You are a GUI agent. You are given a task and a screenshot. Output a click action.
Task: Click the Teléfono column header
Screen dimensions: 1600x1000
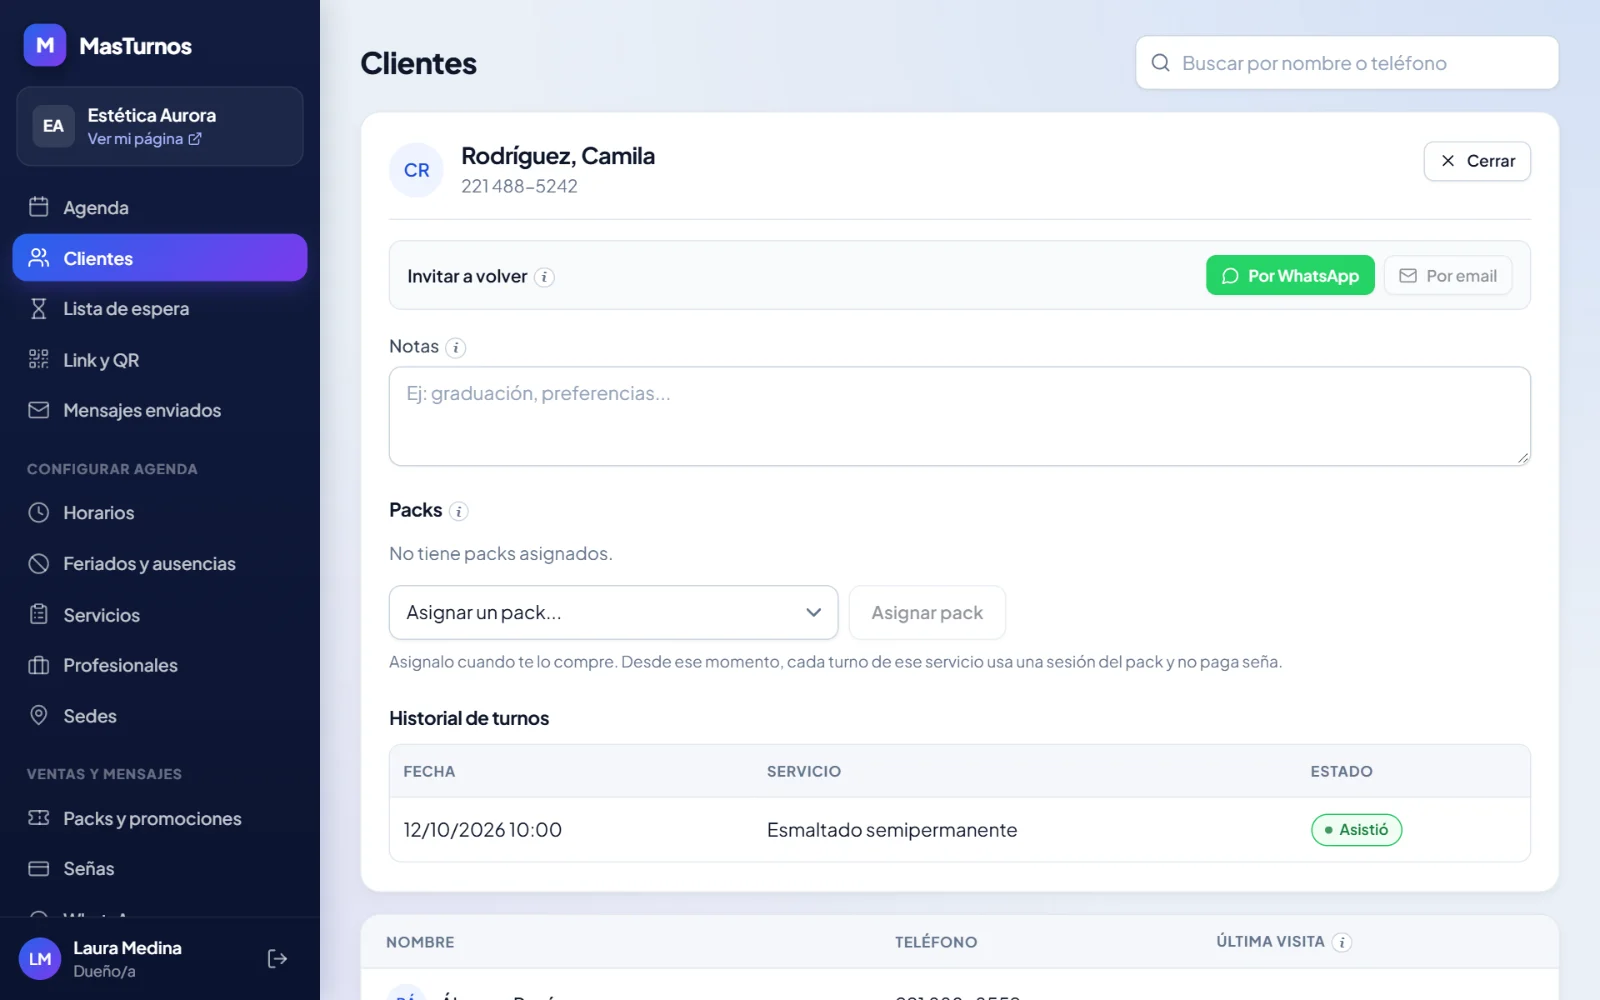pos(936,942)
